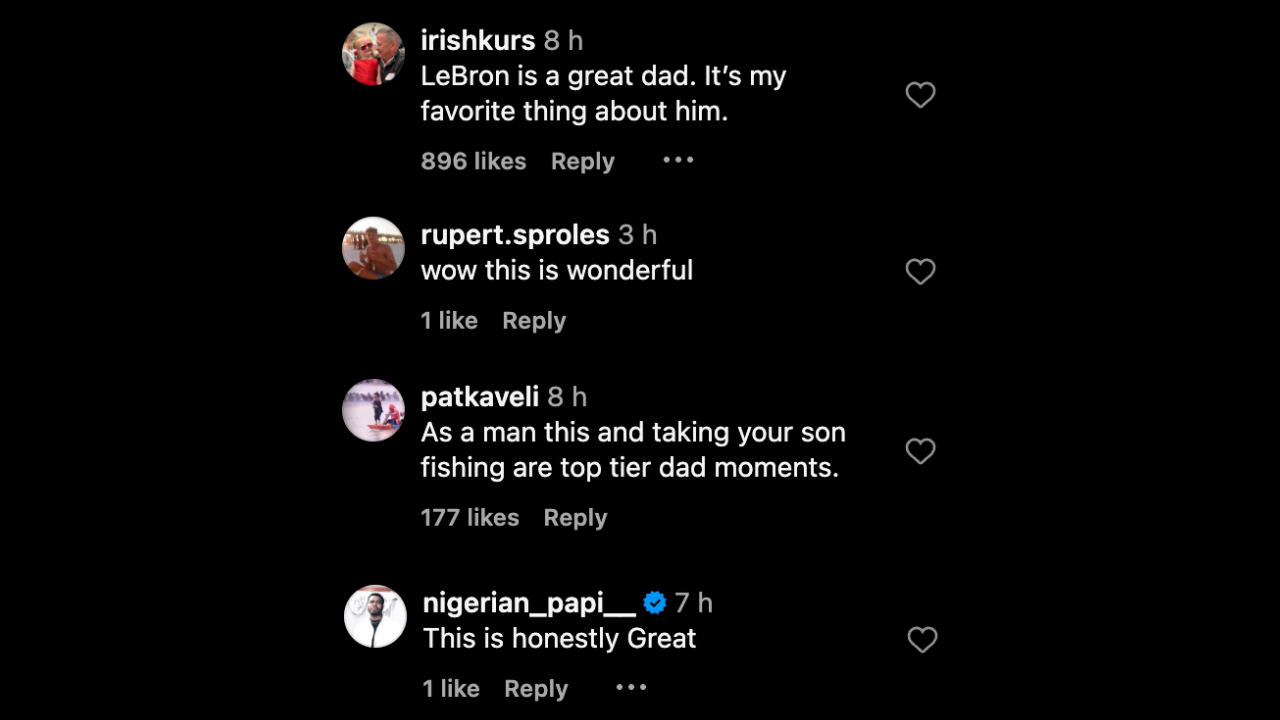Viewport: 1280px width, 720px height.
Task: Expand hidden actions for irishkurs' comment
Action: [678, 160]
